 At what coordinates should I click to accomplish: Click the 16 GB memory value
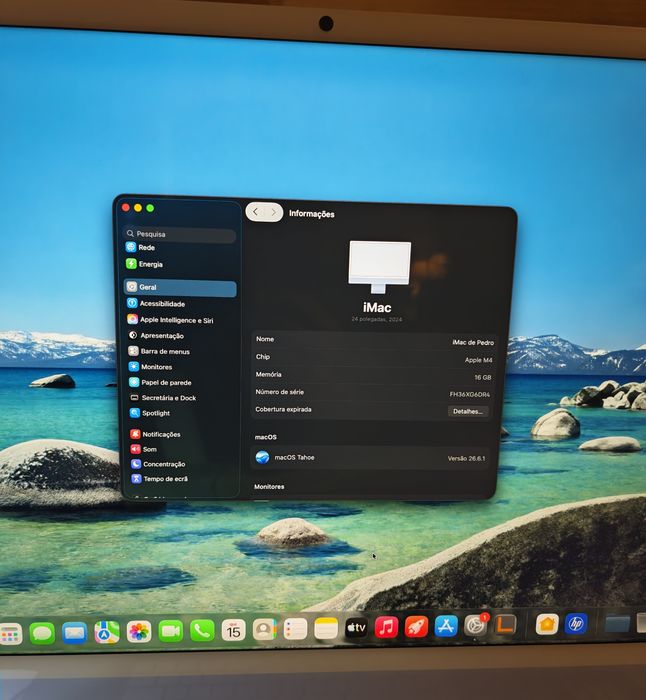point(483,377)
